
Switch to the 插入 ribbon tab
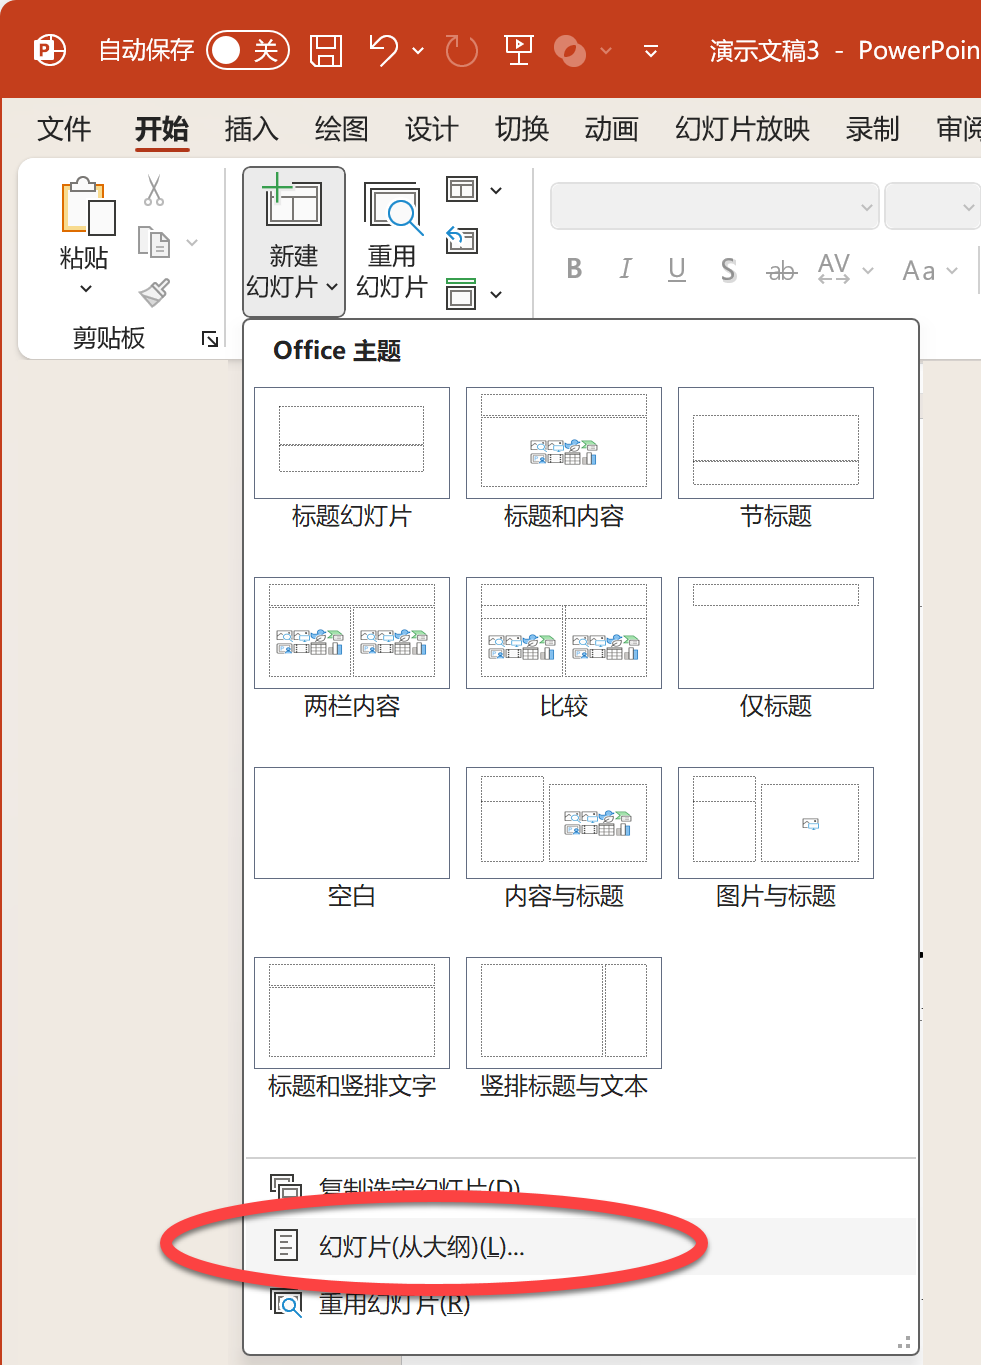[x=250, y=129]
